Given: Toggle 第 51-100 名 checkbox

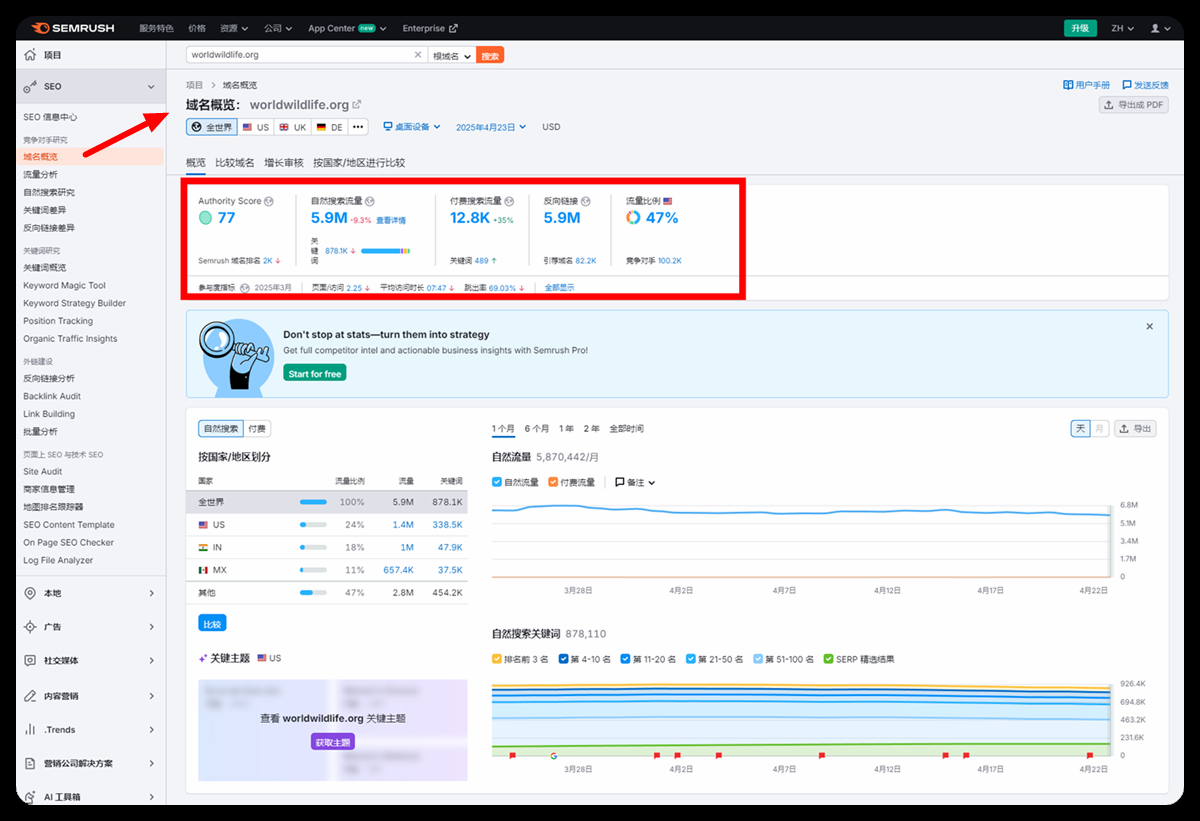Looking at the screenshot, I should [x=757, y=659].
